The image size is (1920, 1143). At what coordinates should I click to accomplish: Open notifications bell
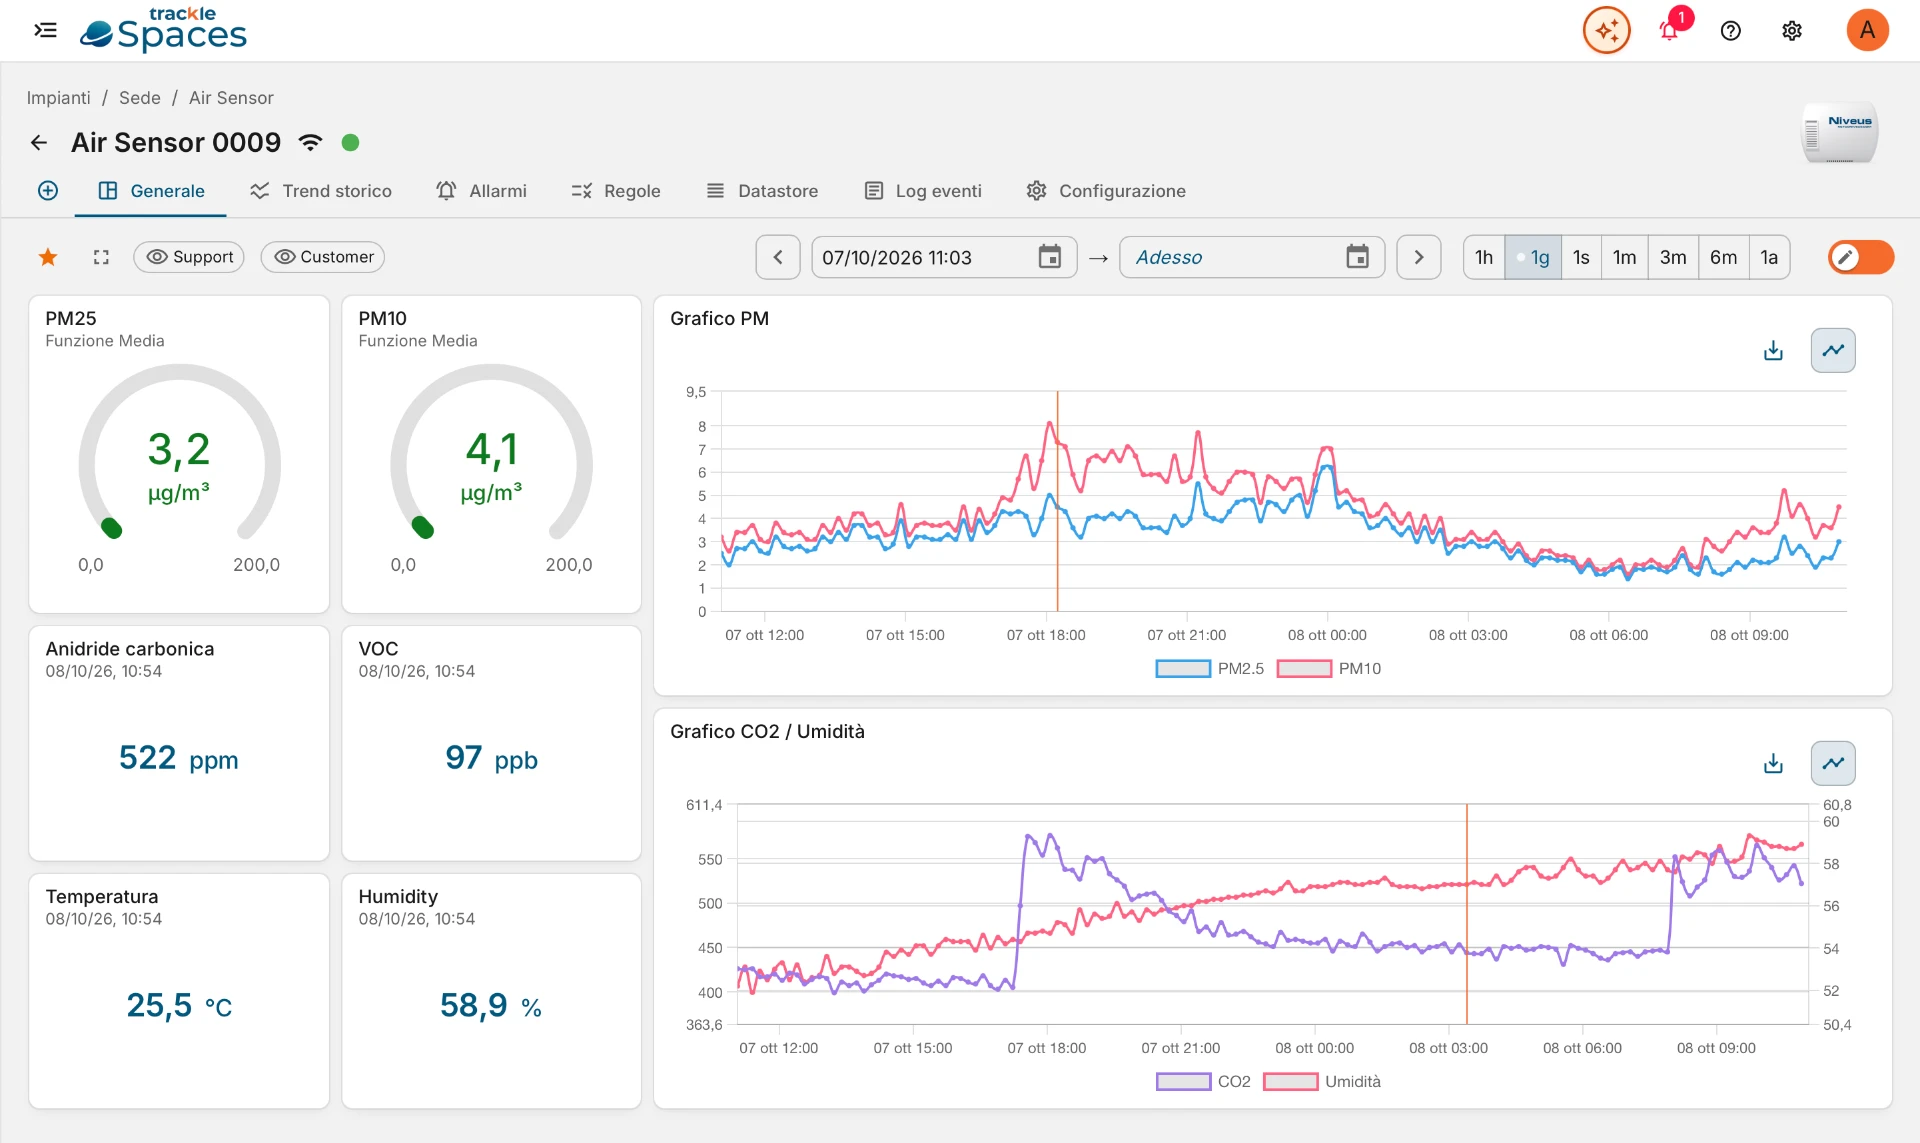tap(1669, 30)
